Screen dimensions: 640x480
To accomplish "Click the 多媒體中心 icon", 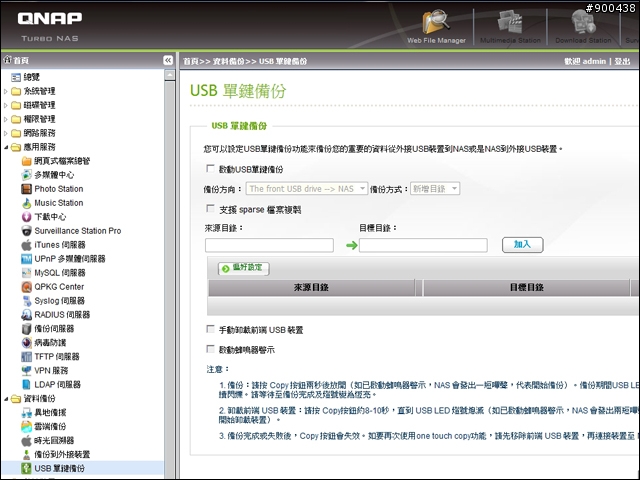I will (27, 175).
